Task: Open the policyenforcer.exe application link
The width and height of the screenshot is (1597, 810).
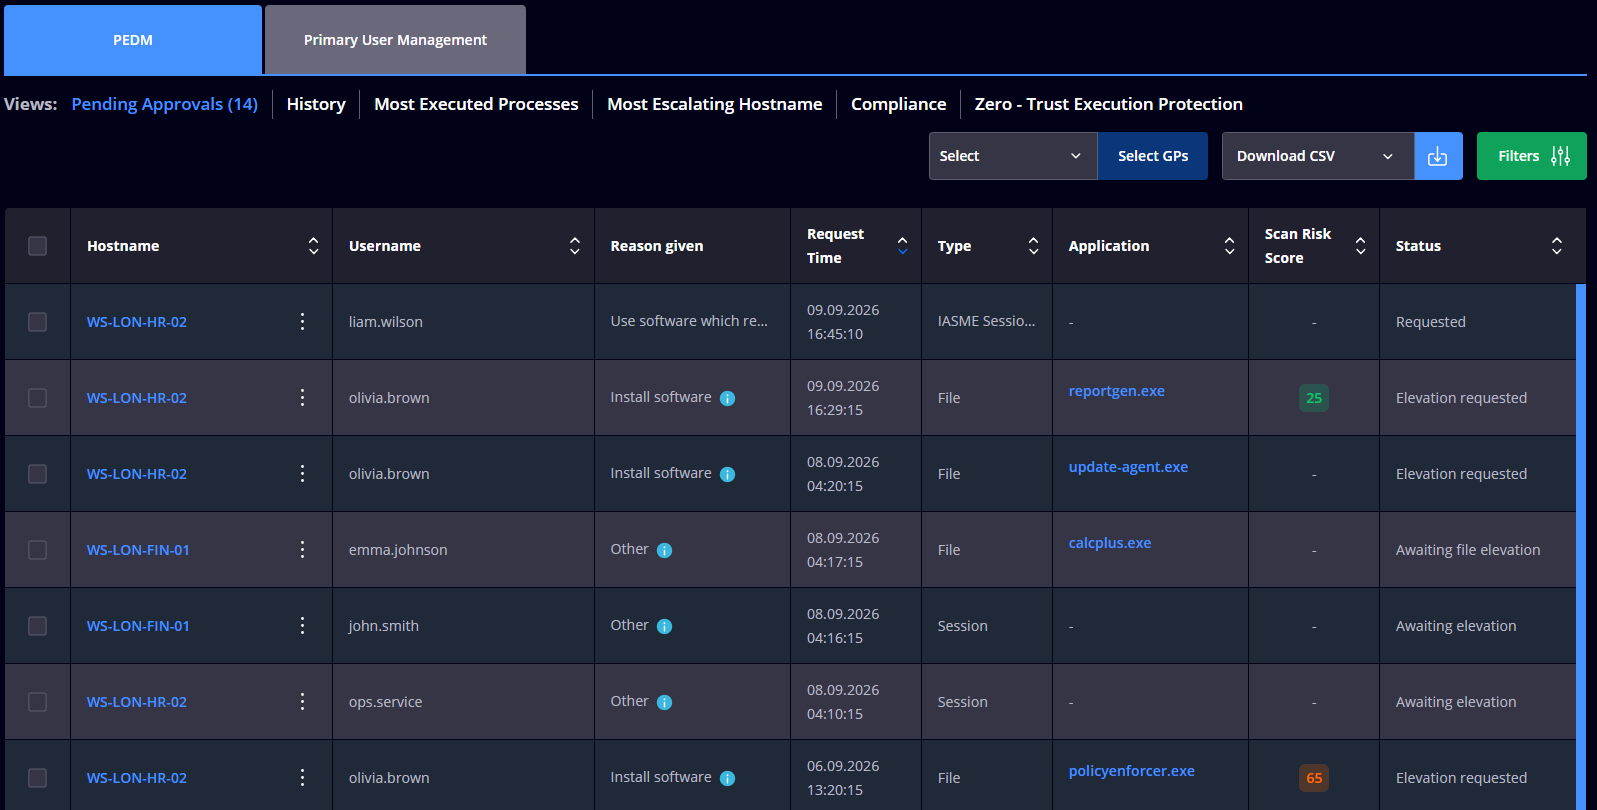Action: 1132,771
